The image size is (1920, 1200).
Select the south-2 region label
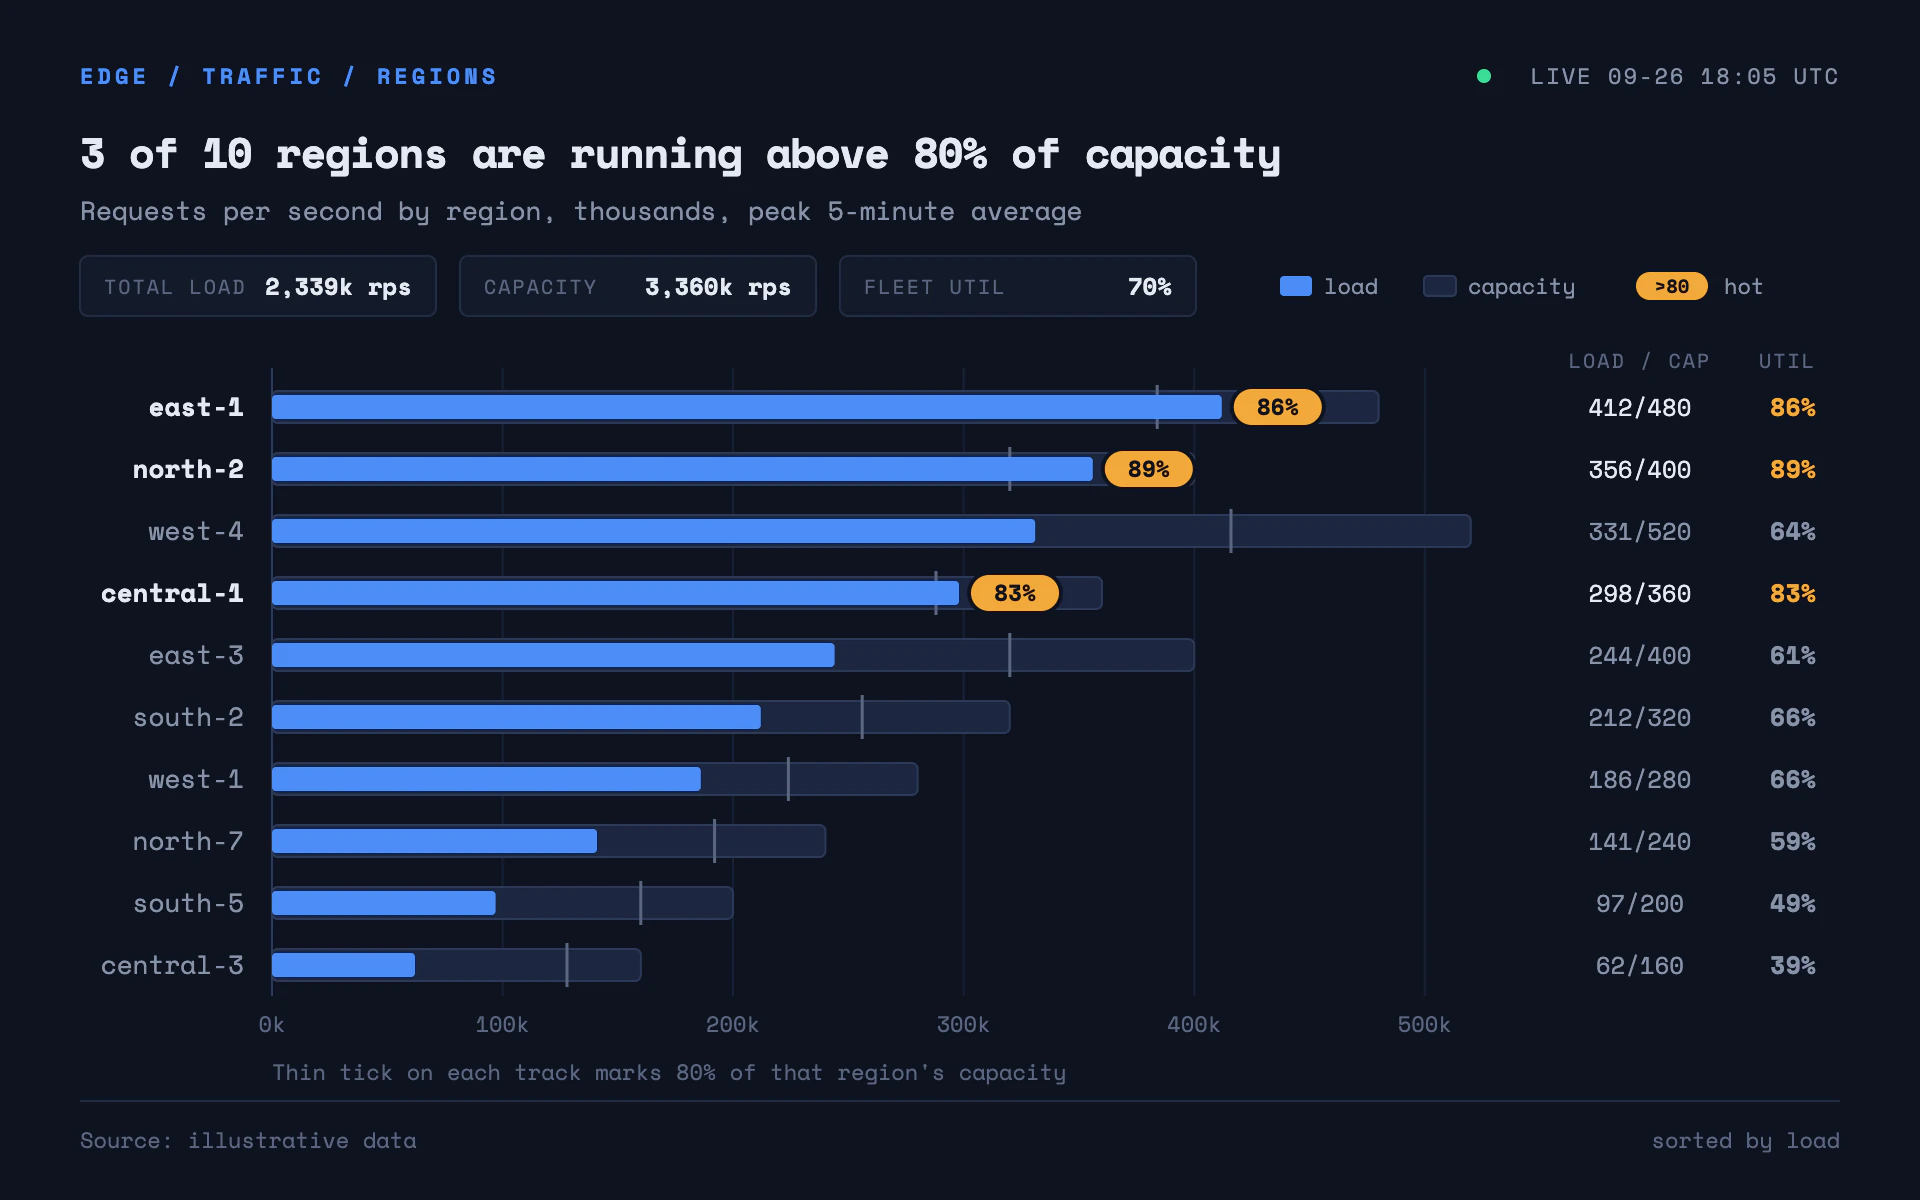[x=188, y=717]
